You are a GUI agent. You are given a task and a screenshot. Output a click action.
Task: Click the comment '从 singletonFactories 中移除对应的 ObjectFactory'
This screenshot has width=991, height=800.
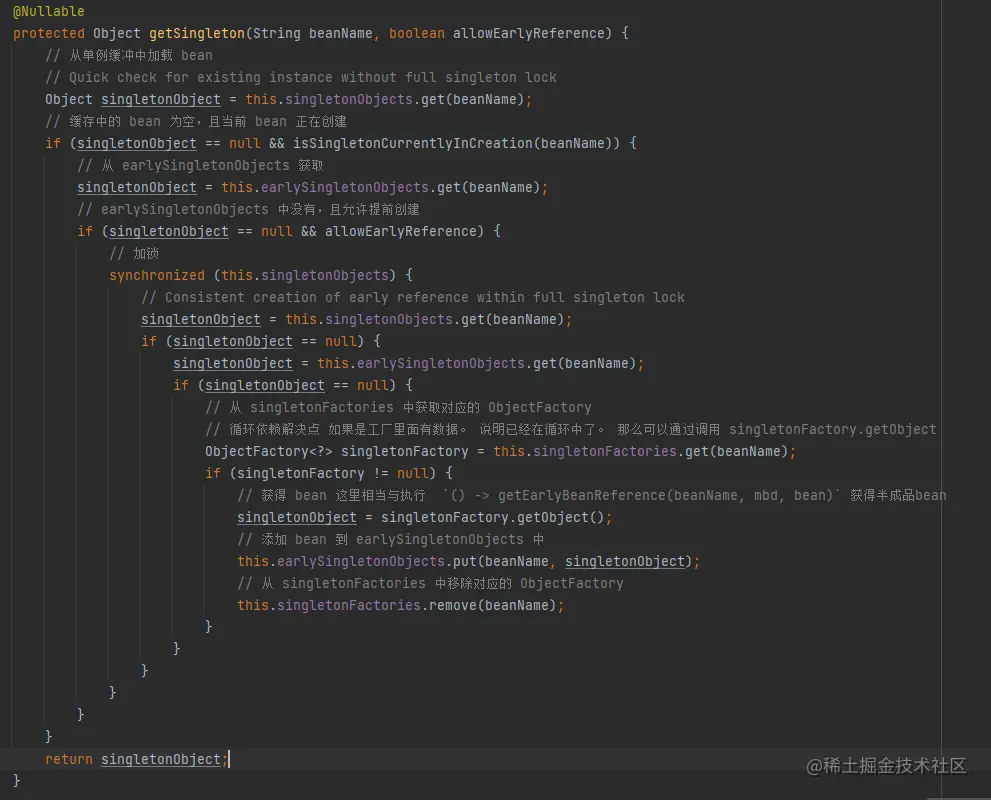pyautogui.click(x=430, y=583)
